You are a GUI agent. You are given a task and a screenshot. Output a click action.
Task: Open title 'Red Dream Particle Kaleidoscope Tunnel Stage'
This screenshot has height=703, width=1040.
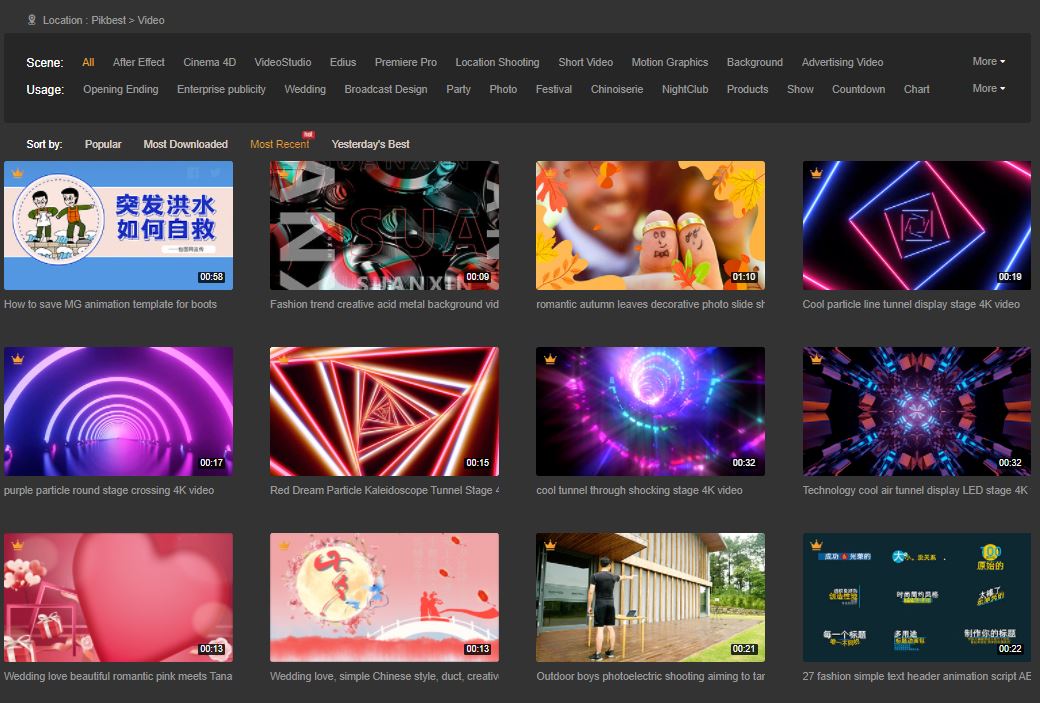tap(384, 491)
